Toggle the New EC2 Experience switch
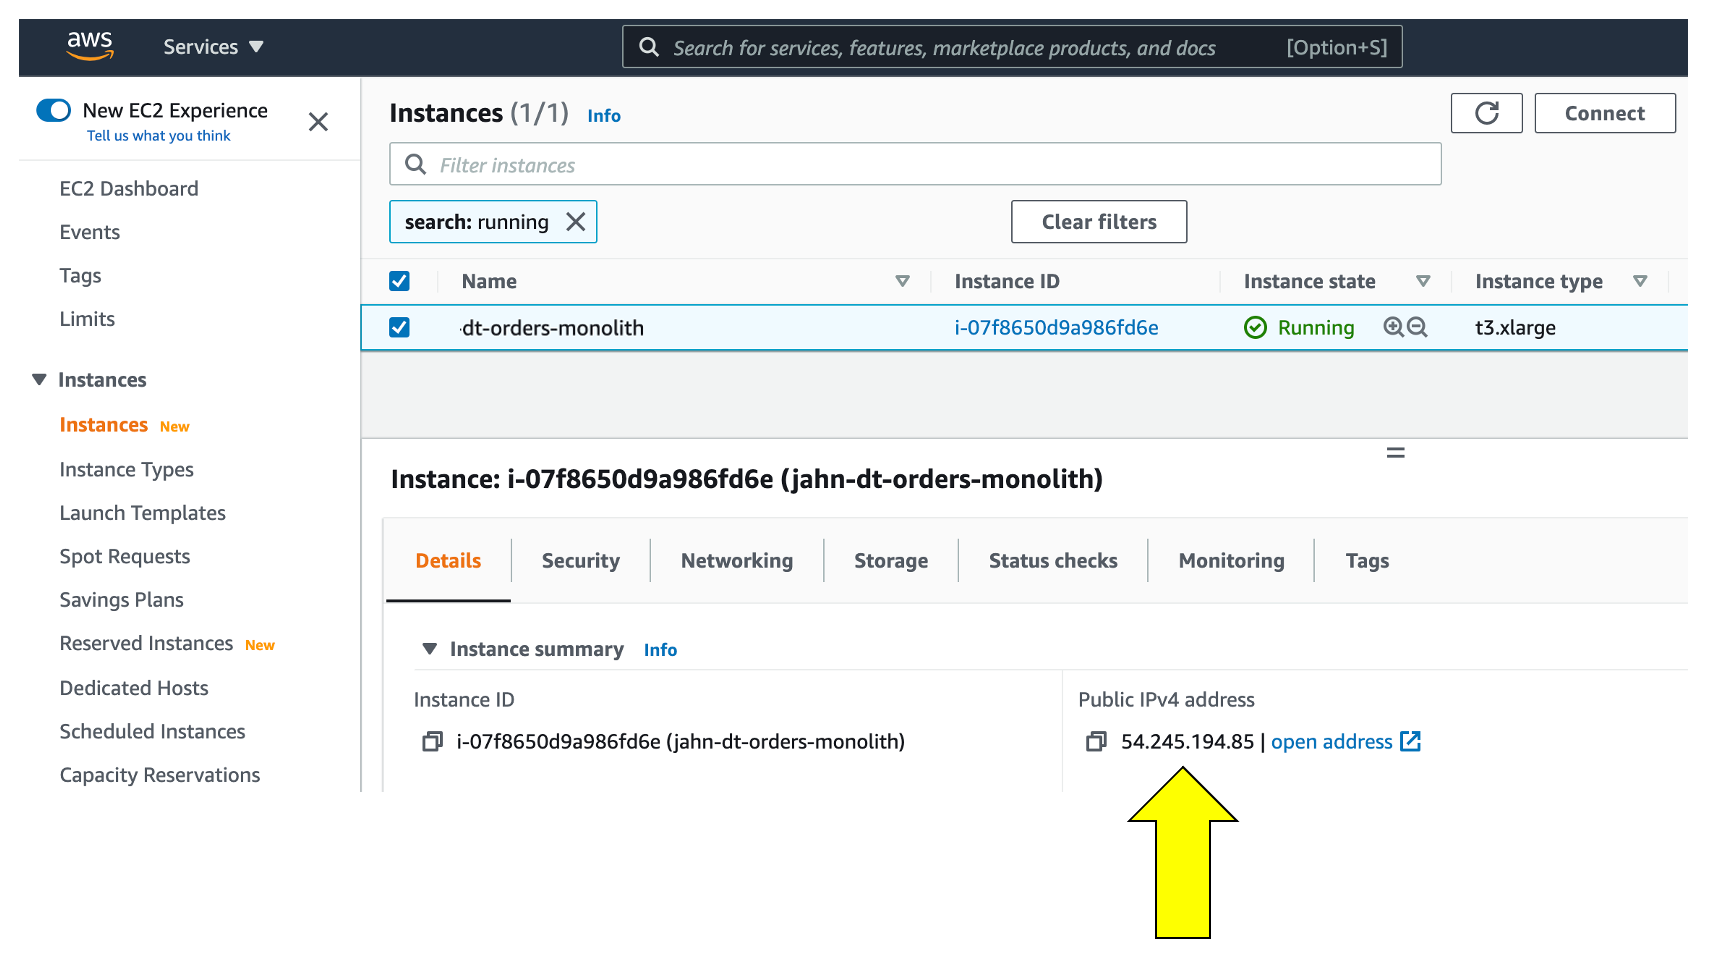The width and height of the screenshot is (1716, 964). (x=54, y=110)
